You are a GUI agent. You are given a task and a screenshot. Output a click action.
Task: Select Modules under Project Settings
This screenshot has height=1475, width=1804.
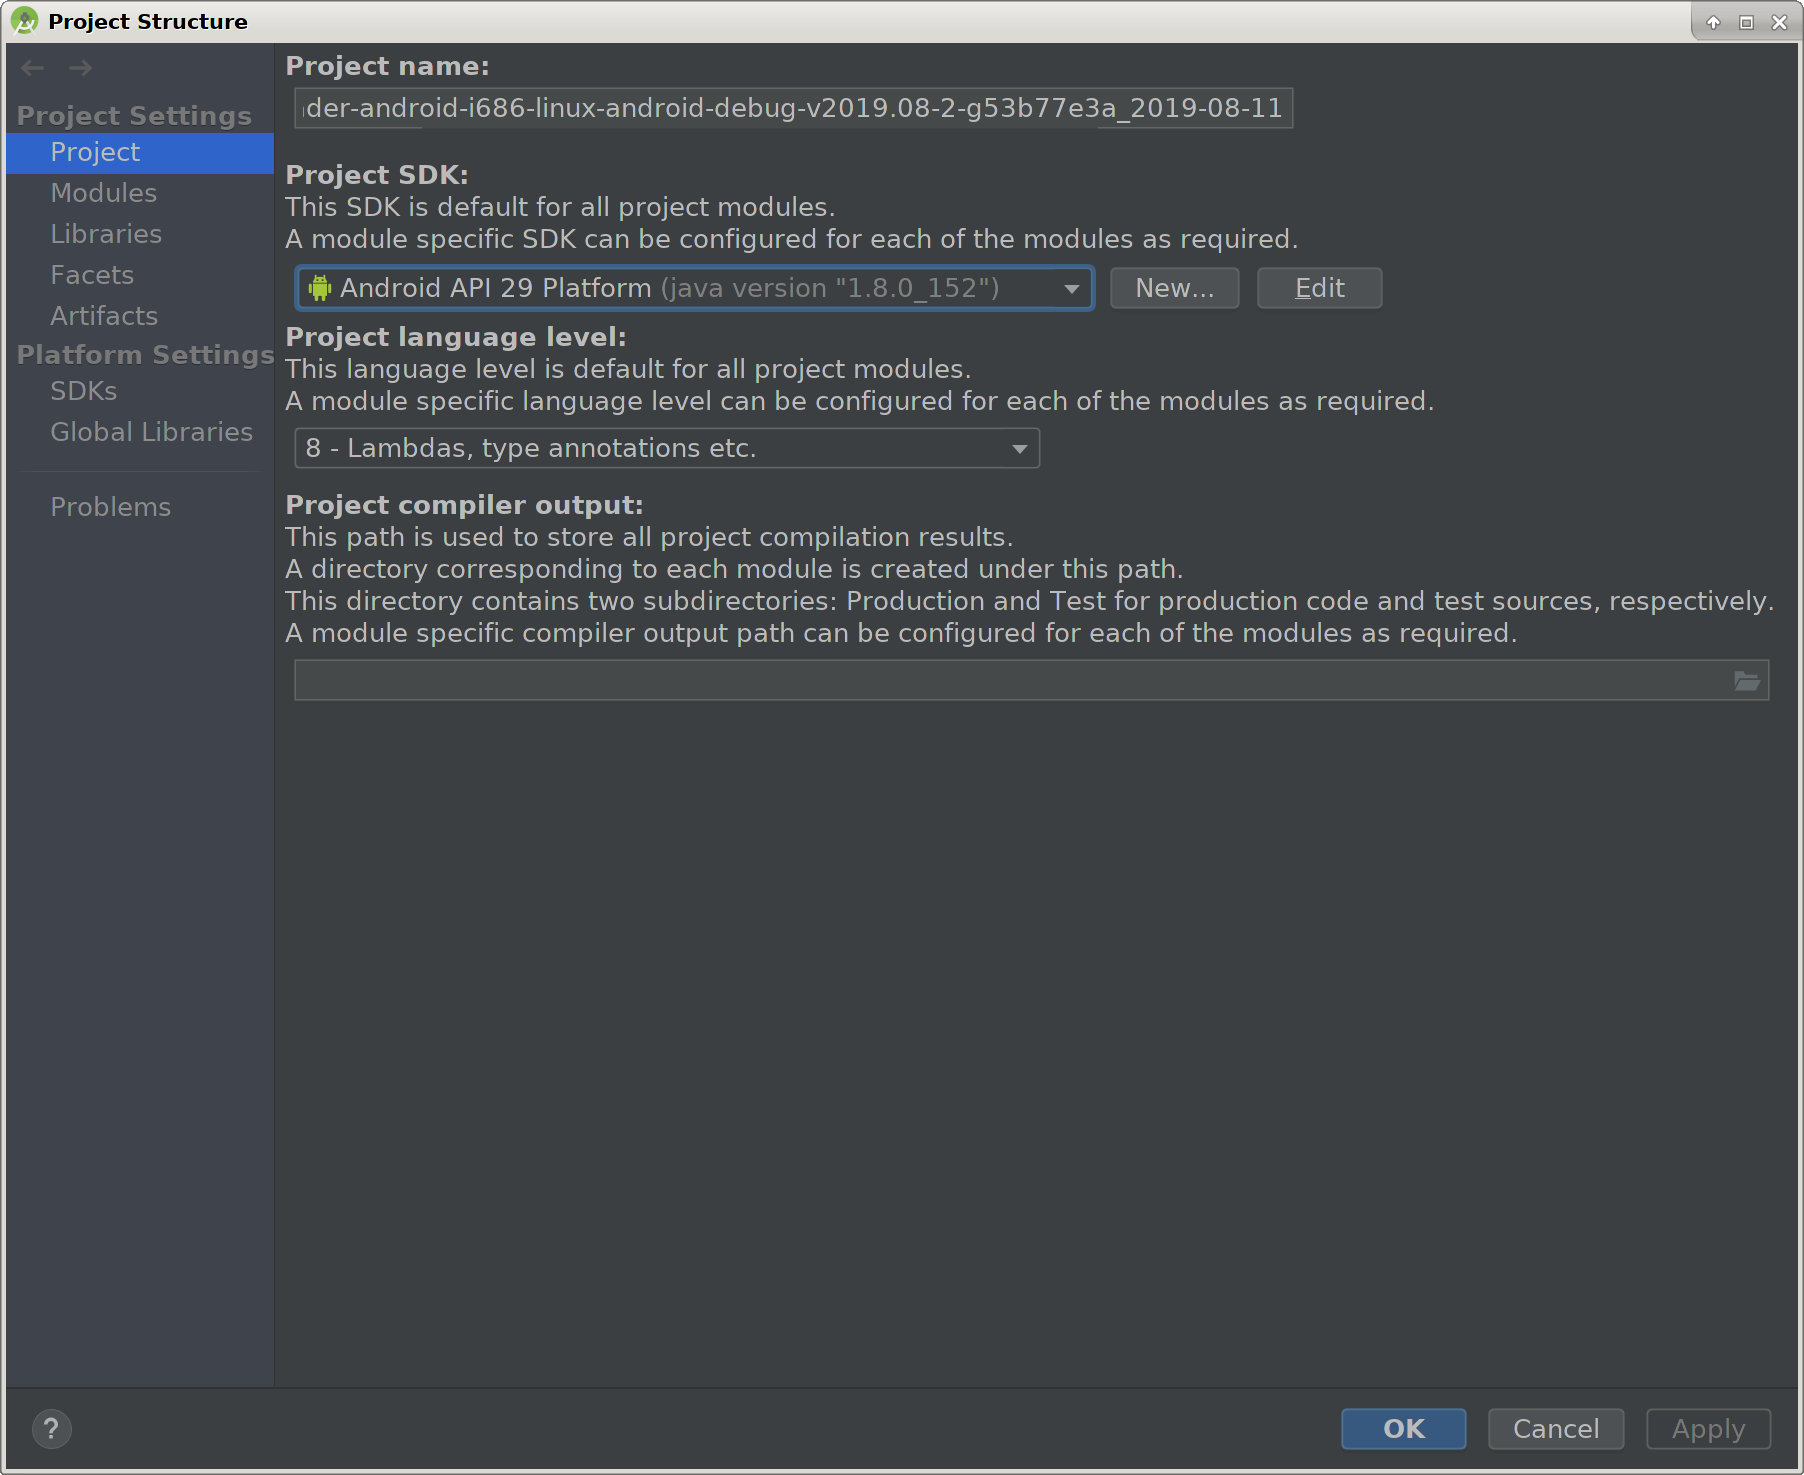pos(103,192)
